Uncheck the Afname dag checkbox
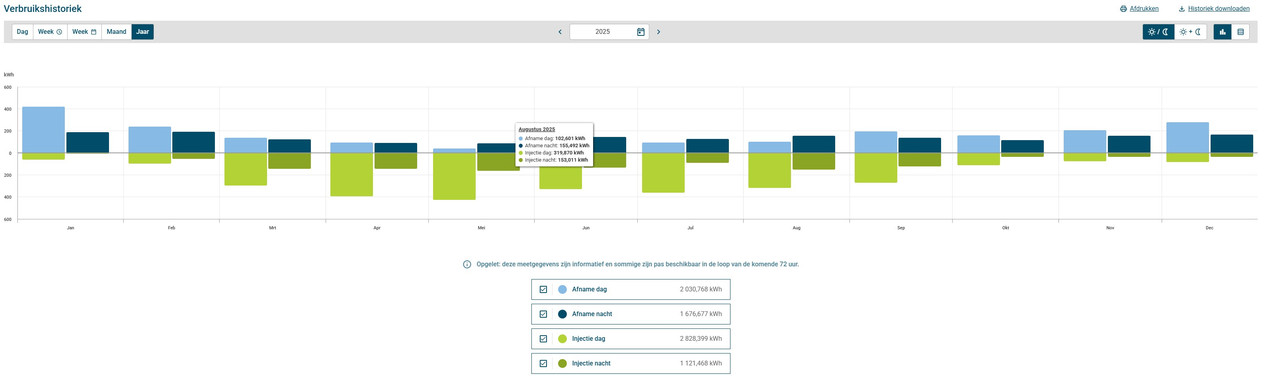This screenshot has height=381, width=1279. pyautogui.click(x=543, y=289)
